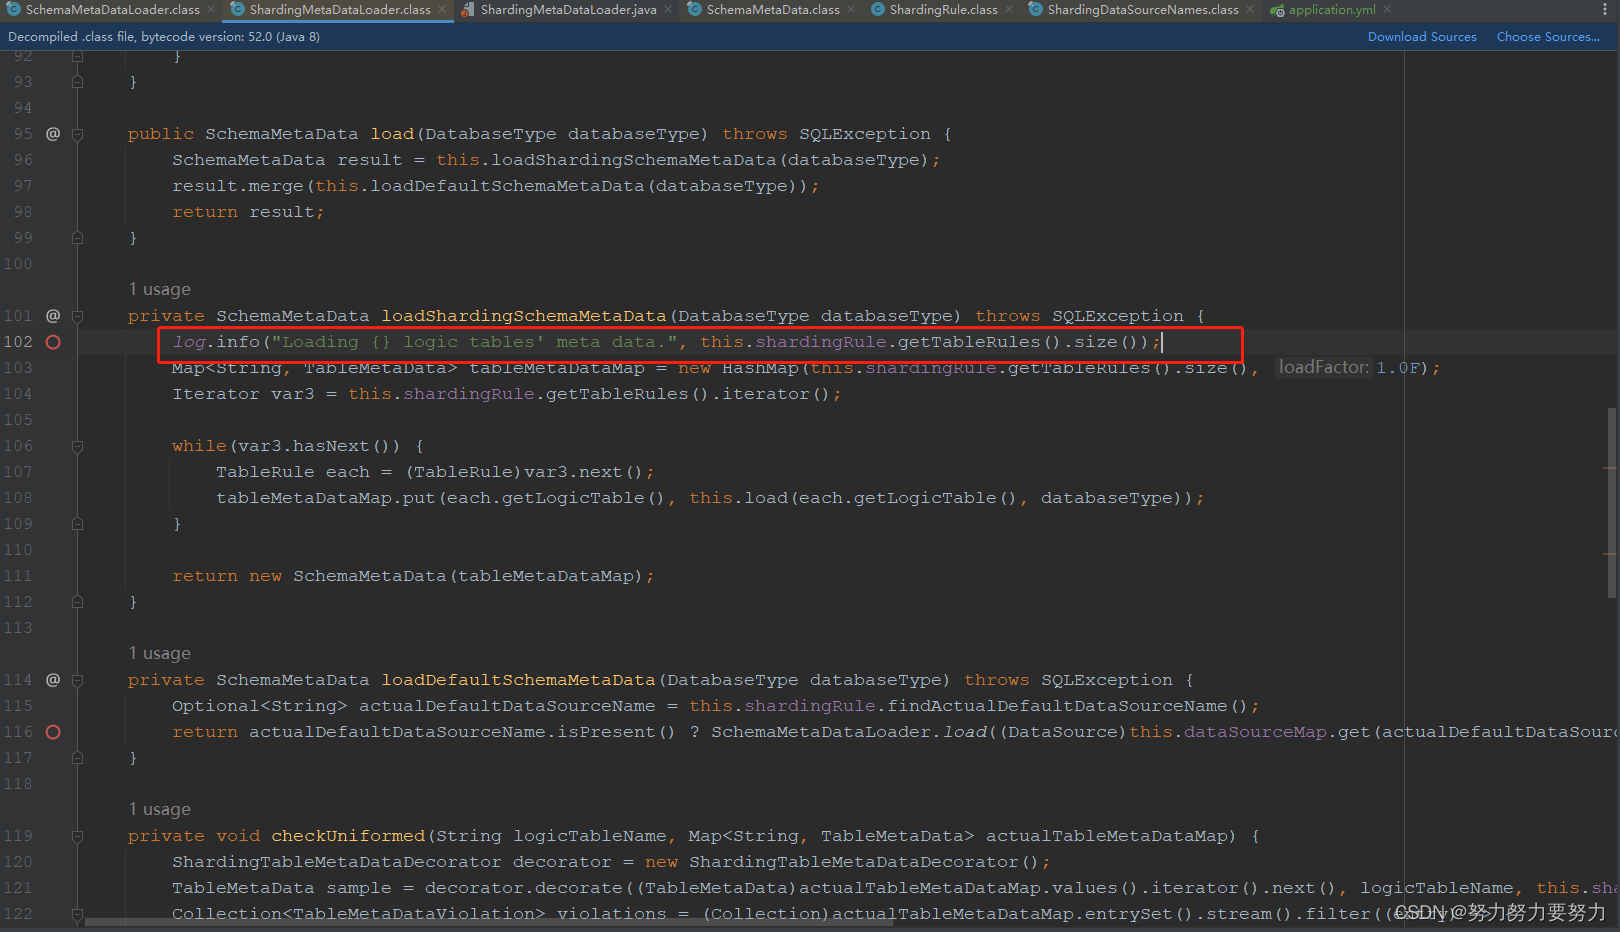
Task: Collapse the while loop at line 106
Action: pos(78,446)
